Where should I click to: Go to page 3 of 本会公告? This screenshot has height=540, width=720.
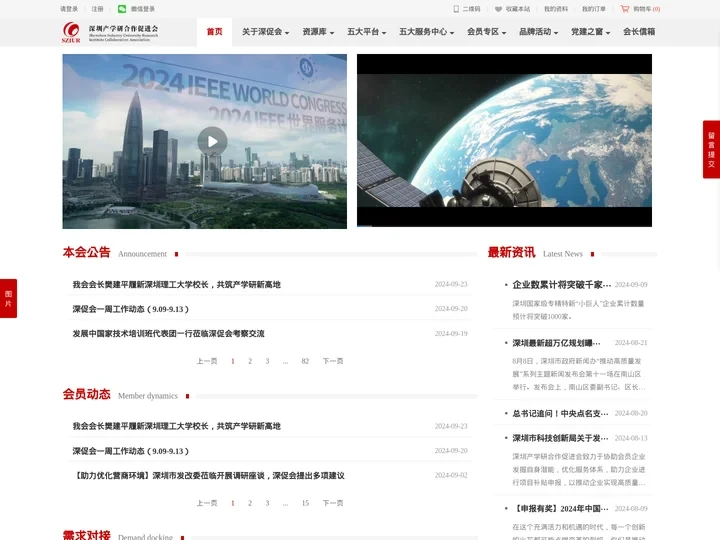(267, 361)
